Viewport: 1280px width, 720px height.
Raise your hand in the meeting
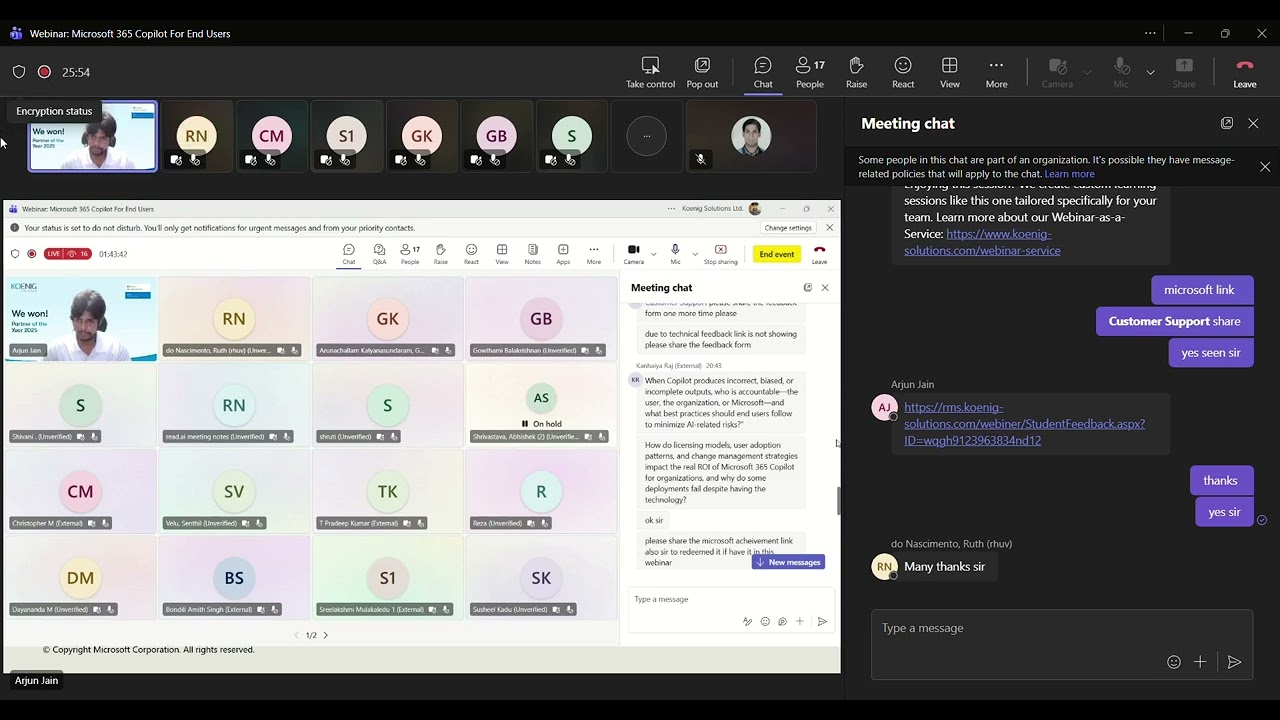856,72
